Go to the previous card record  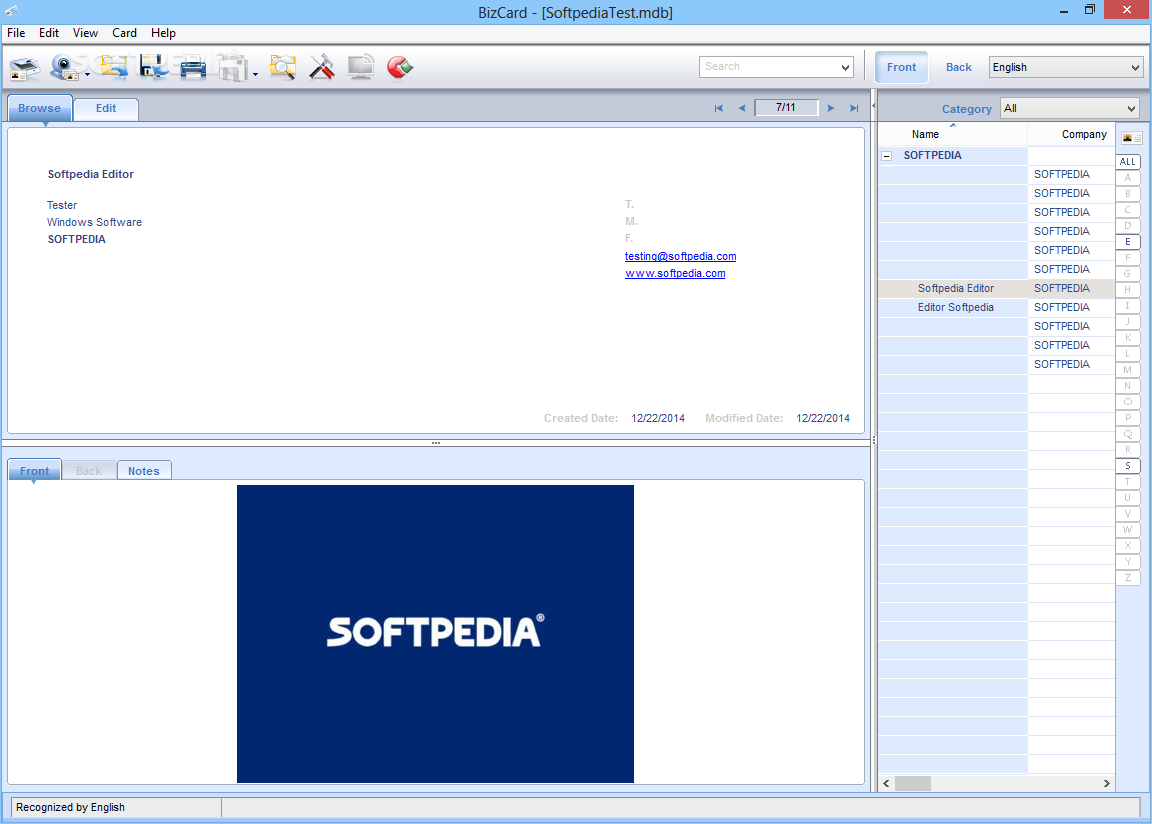click(742, 108)
